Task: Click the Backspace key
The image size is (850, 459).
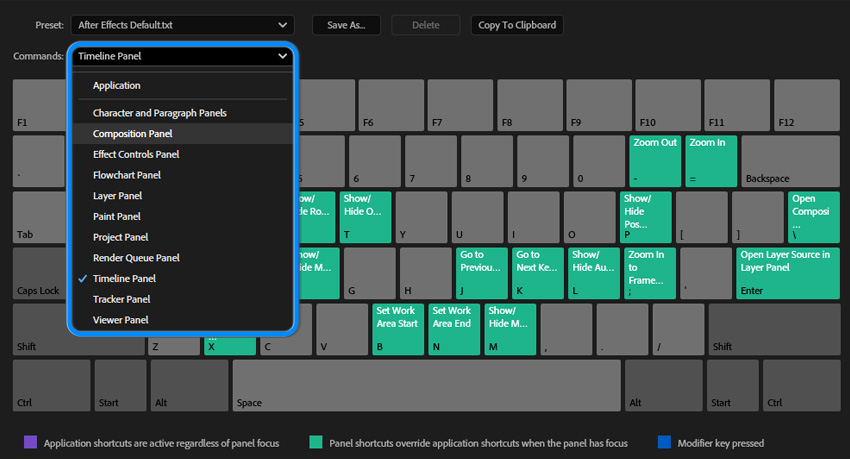Action: click(x=790, y=161)
